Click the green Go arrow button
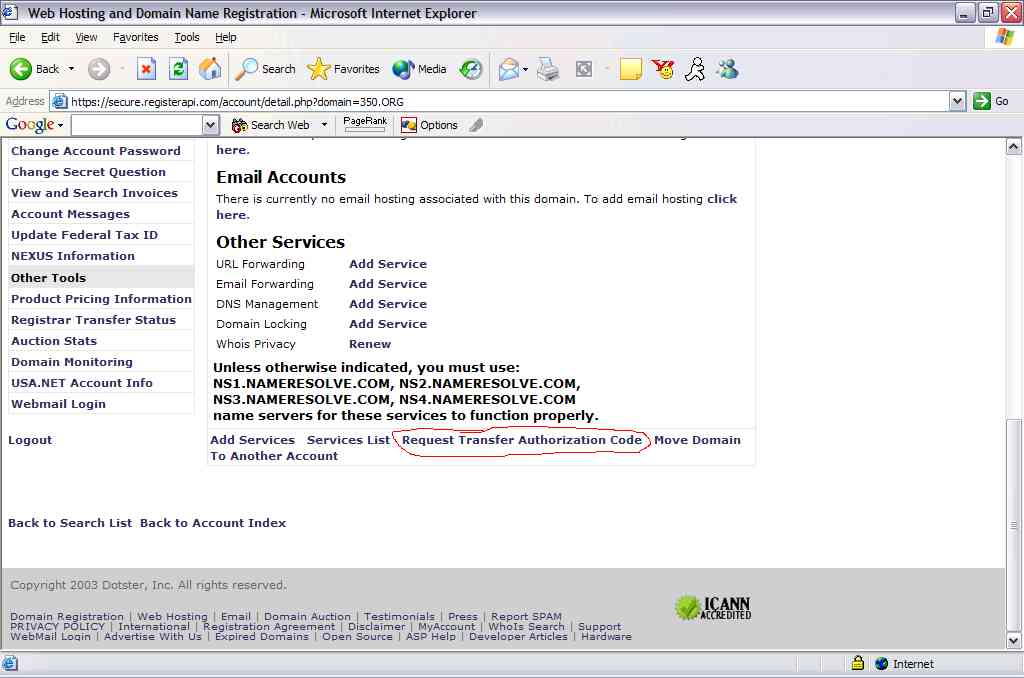 point(982,101)
